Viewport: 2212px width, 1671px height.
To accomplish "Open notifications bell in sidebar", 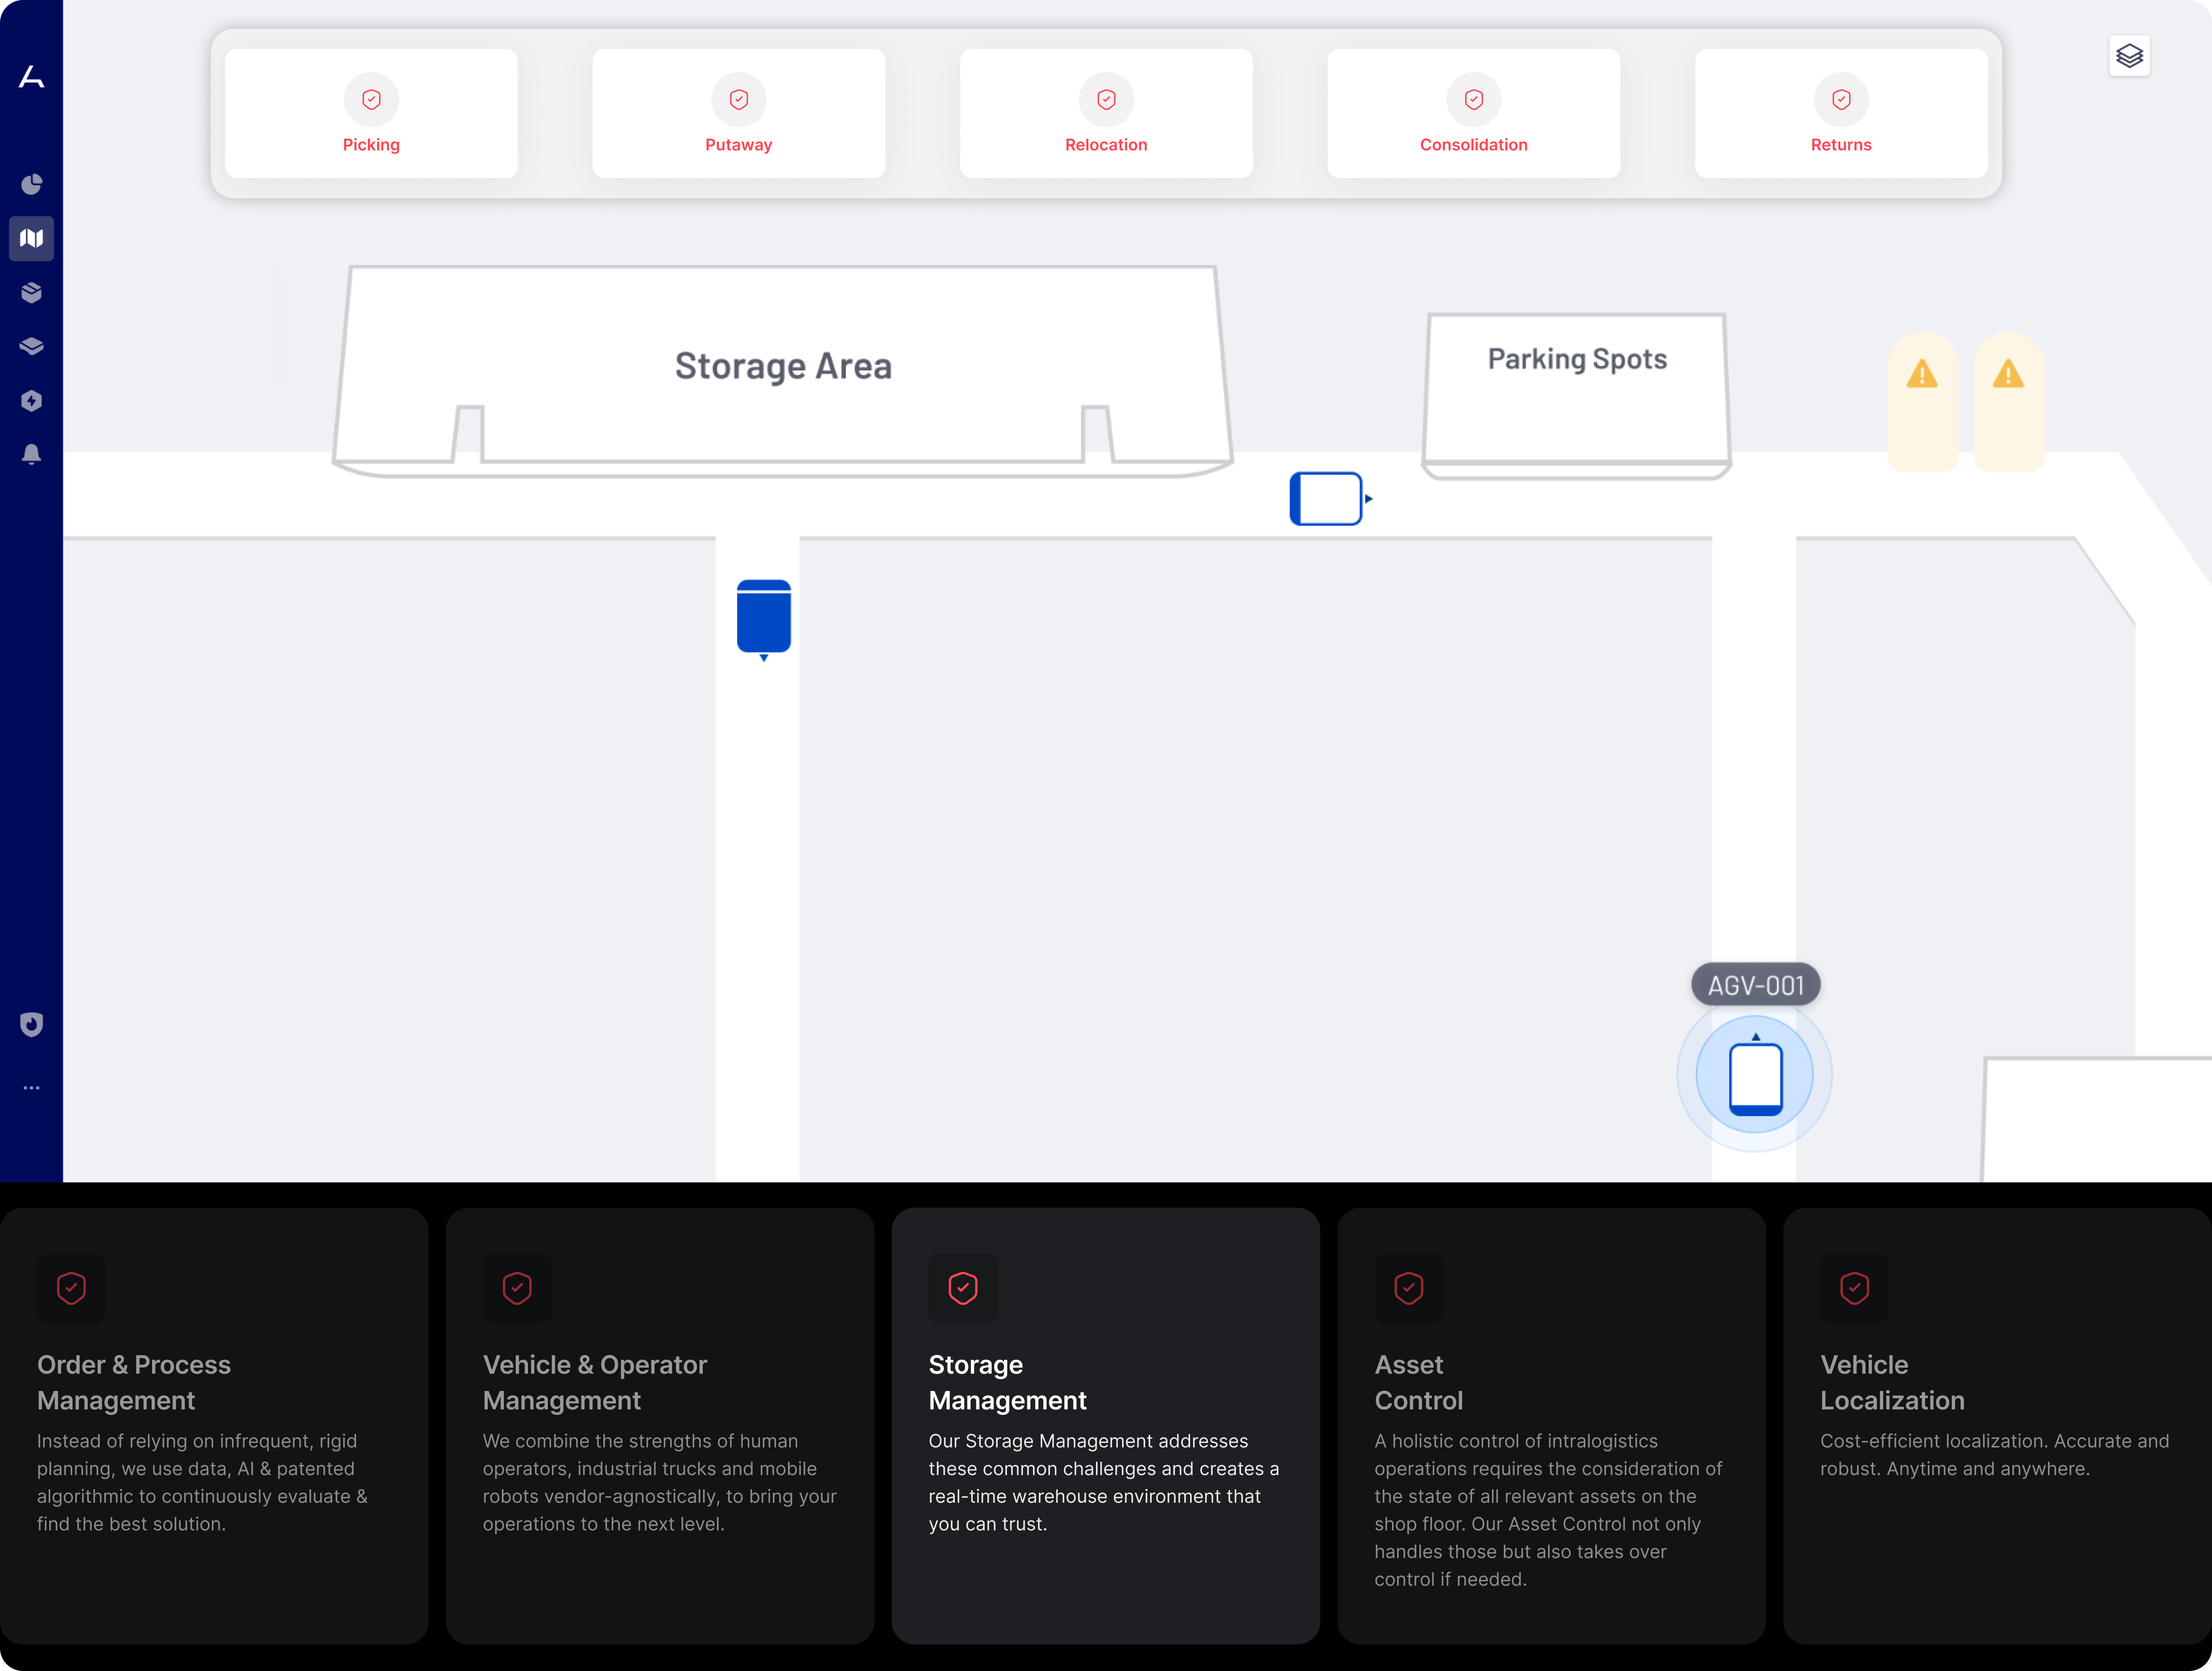I will click(31, 454).
